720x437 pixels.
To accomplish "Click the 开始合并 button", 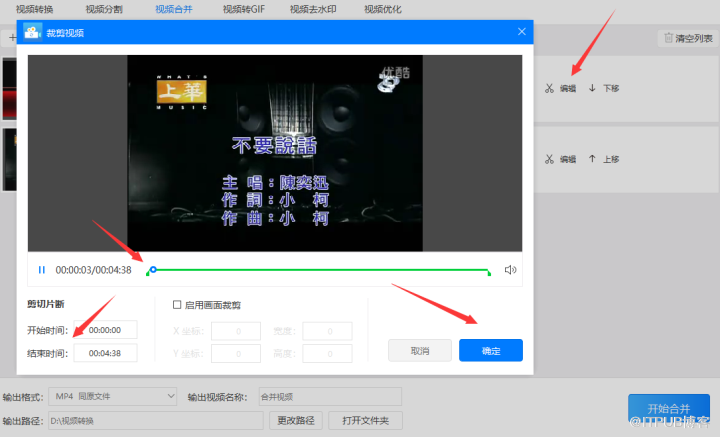I will click(668, 408).
